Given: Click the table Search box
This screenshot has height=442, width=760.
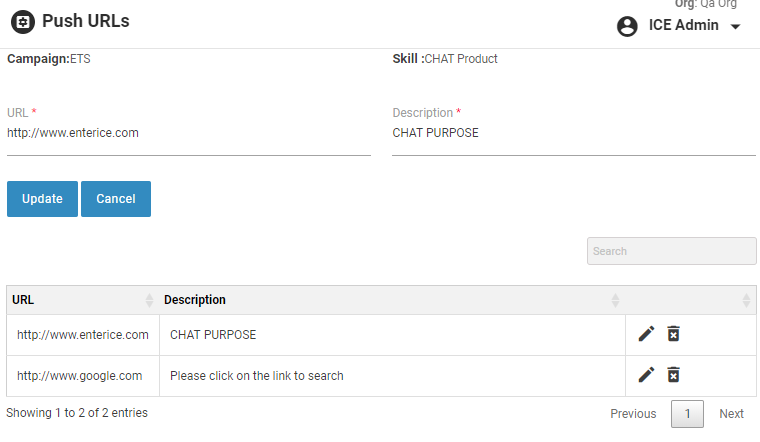Looking at the screenshot, I should (x=671, y=251).
